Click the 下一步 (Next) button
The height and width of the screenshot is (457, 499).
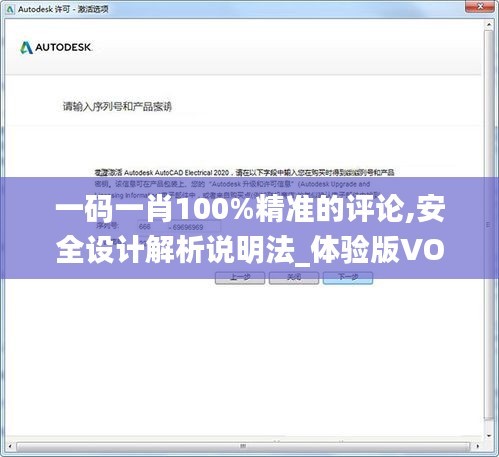[x=348, y=277]
